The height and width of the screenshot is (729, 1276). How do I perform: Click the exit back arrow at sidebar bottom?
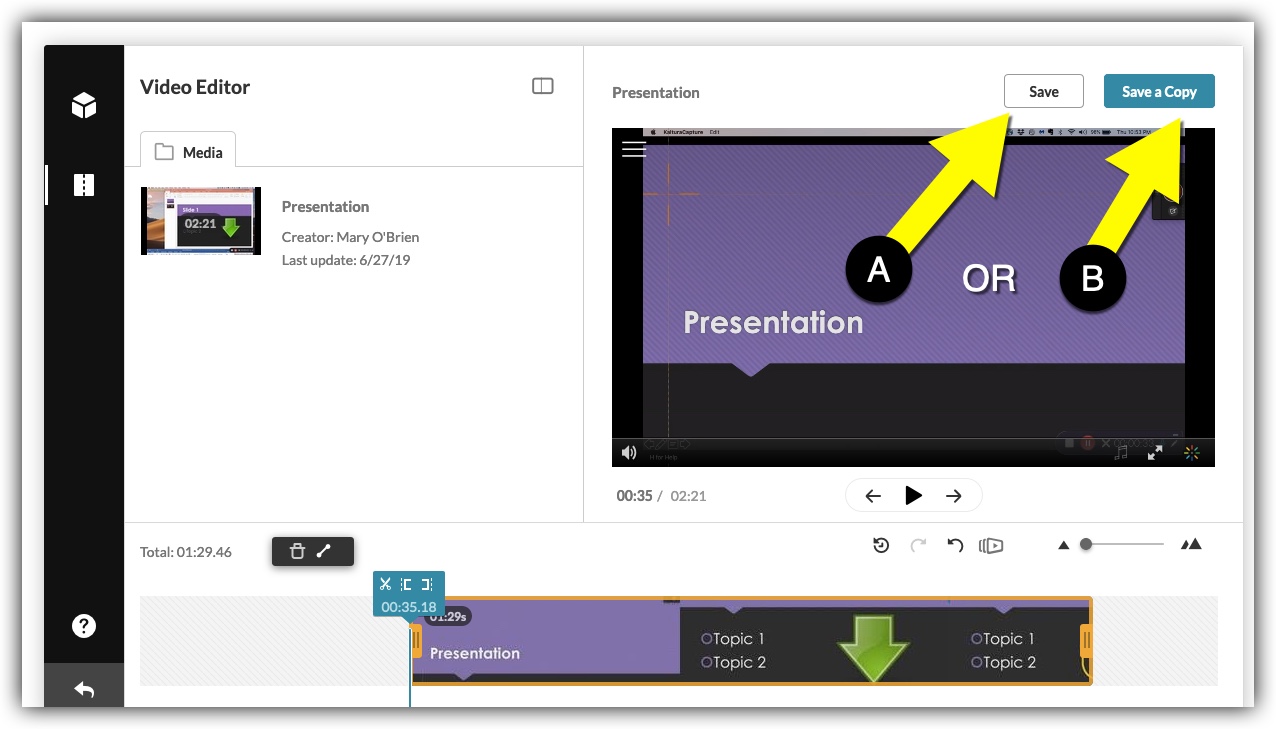coord(84,690)
